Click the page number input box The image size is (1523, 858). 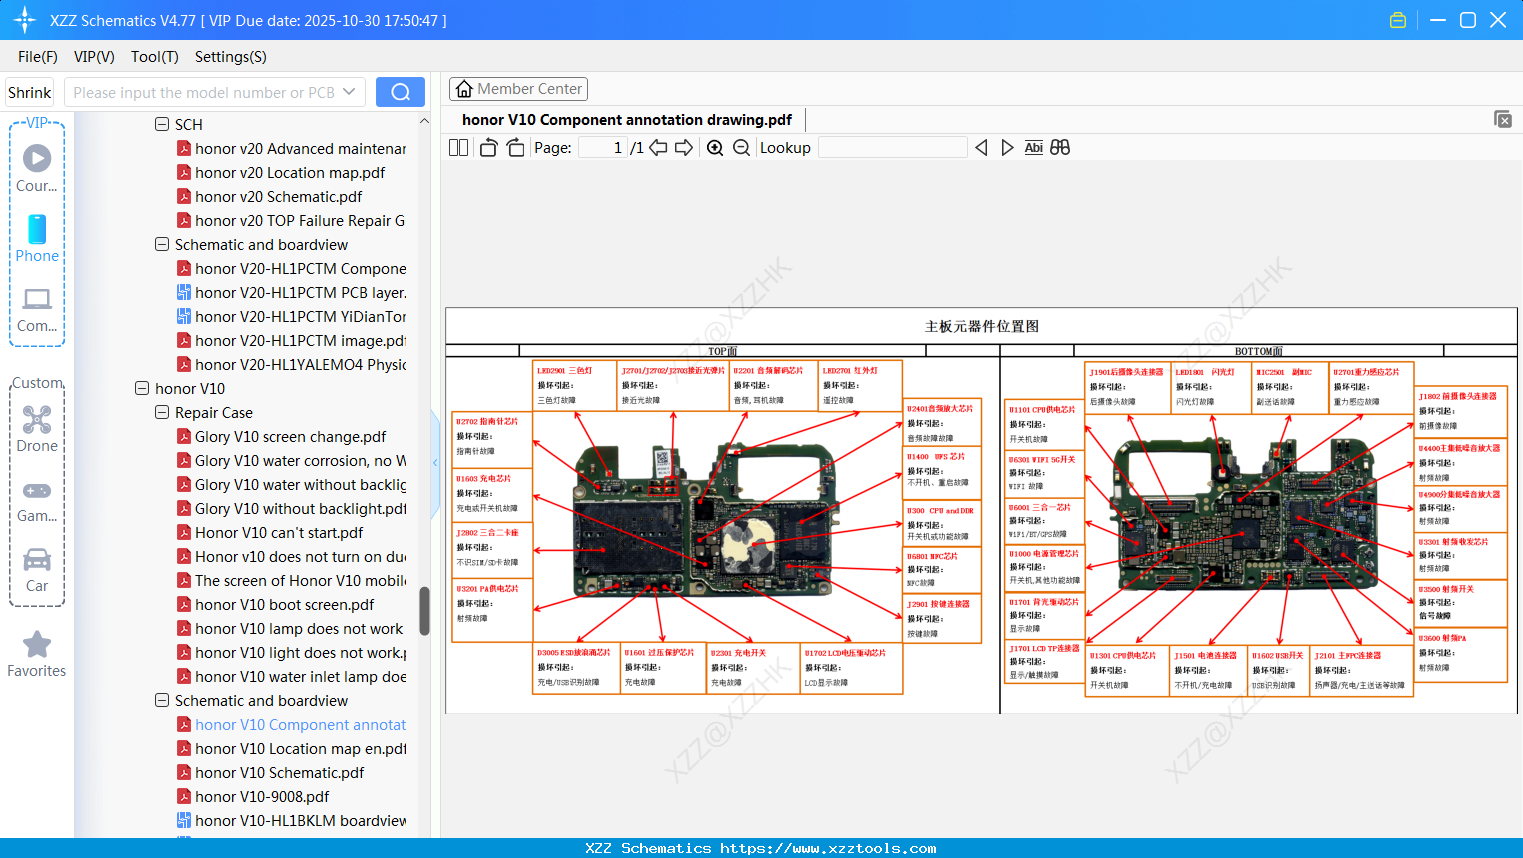pyautogui.click(x=603, y=148)
